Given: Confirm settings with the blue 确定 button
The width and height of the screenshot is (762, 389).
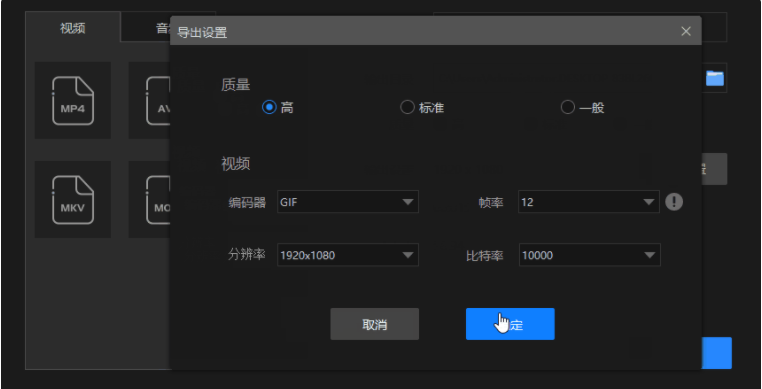Looking at the screenshot, I should click(x=510, y=324).
